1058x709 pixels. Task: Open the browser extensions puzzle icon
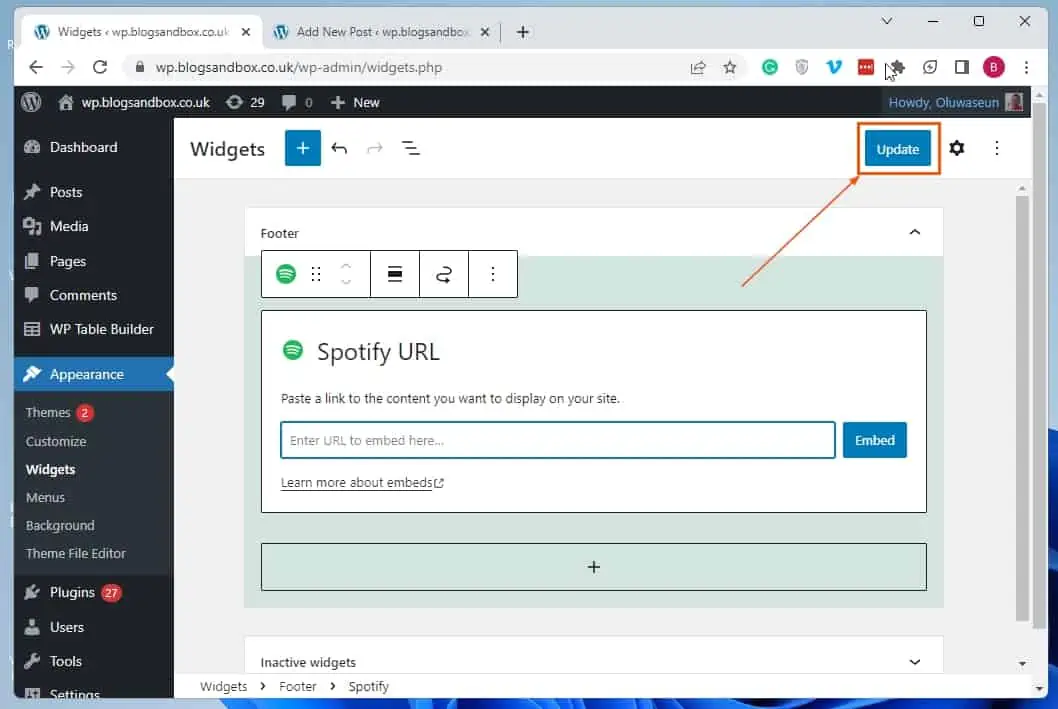click(897, 67)
